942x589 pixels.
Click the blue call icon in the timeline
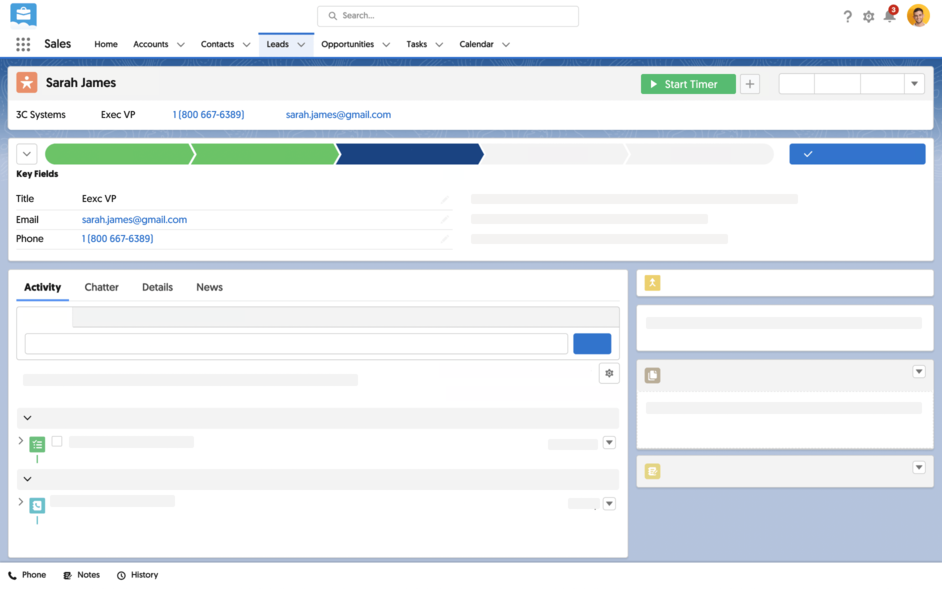point(37,506)
